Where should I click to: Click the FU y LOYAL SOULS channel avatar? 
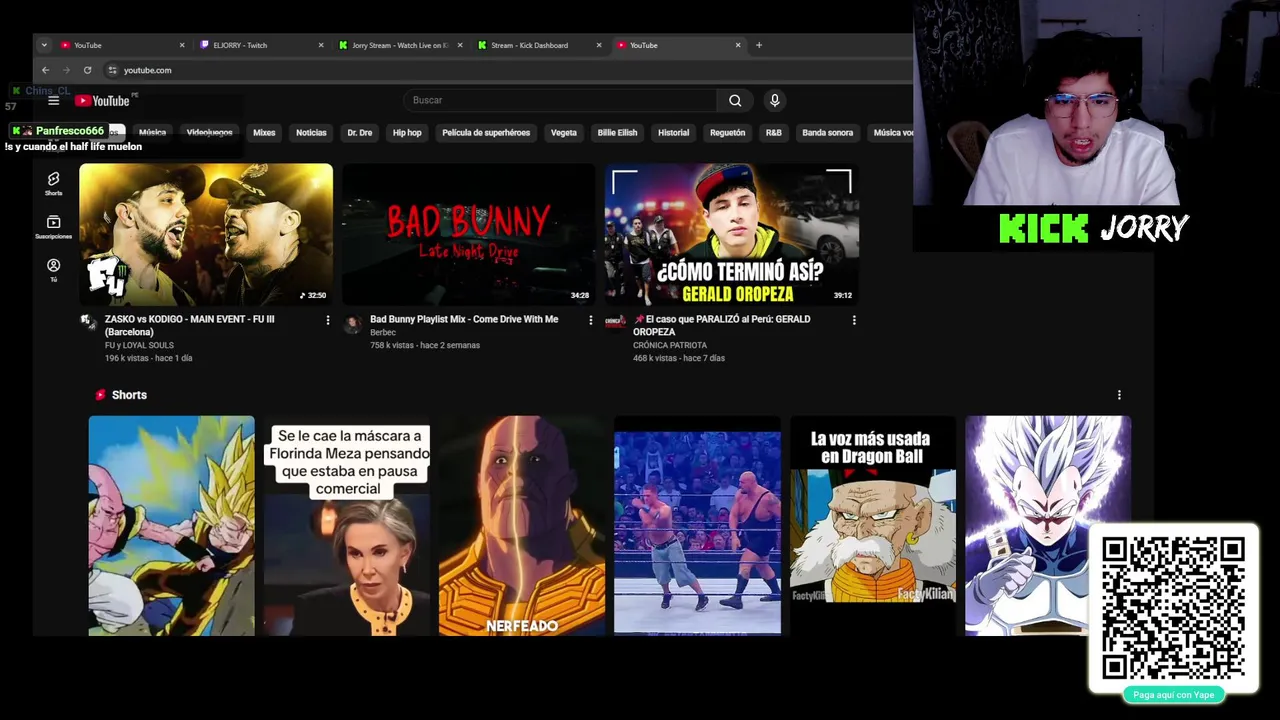click(x=88, y=322)
